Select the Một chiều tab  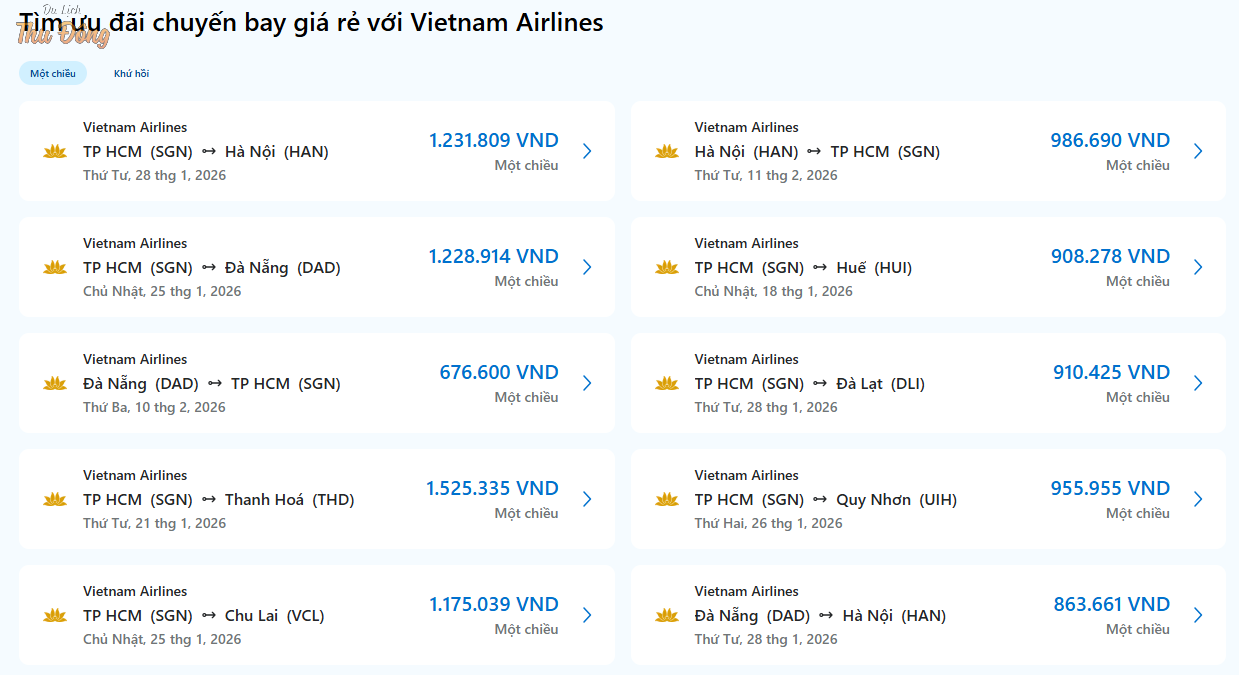coord(52,72)
